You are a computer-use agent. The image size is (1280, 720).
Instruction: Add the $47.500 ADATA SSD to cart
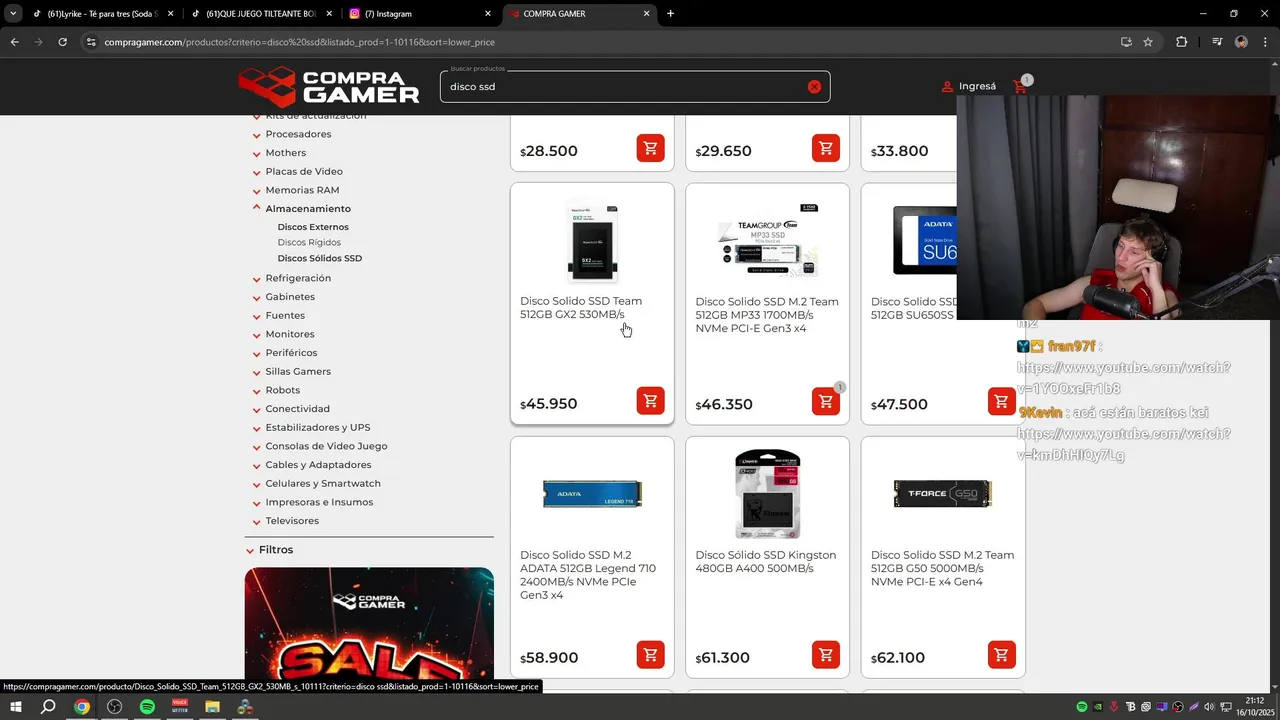1001,402
